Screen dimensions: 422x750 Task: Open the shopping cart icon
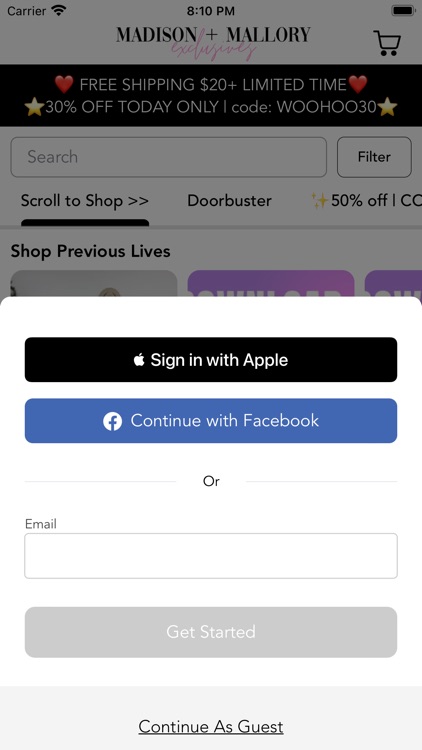click(x=387, y=43)
